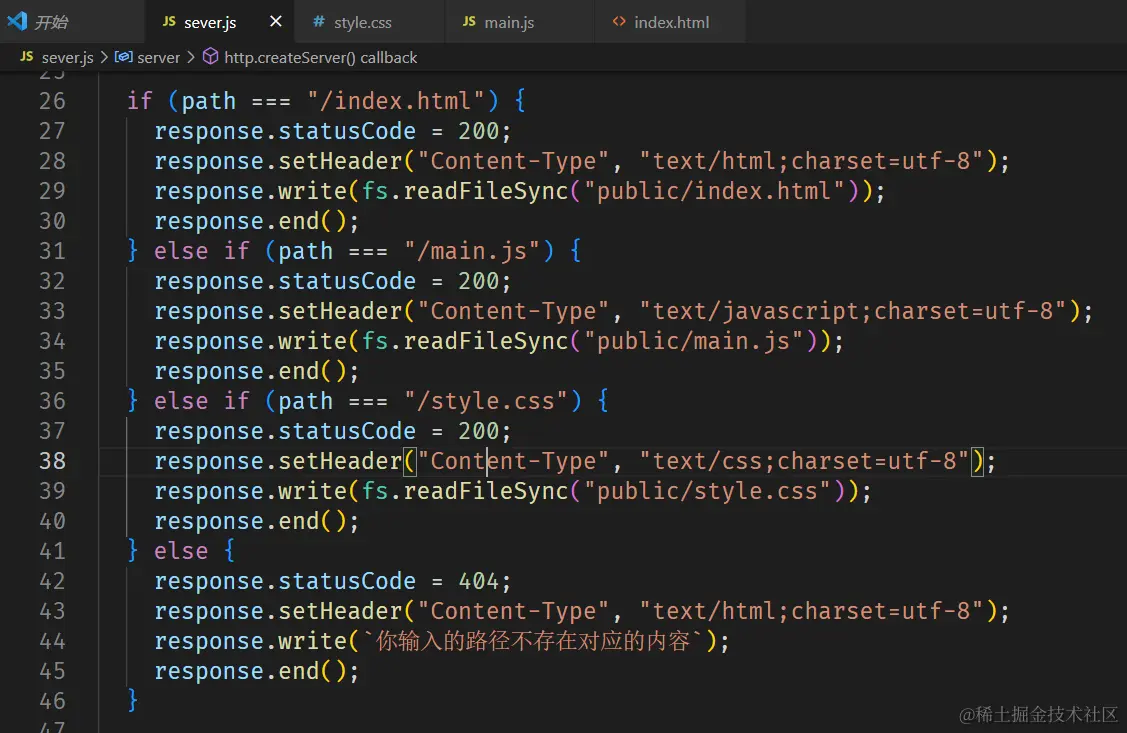Click line number 46 in gutter
The image size is (1127, 733).
(52, 701)
